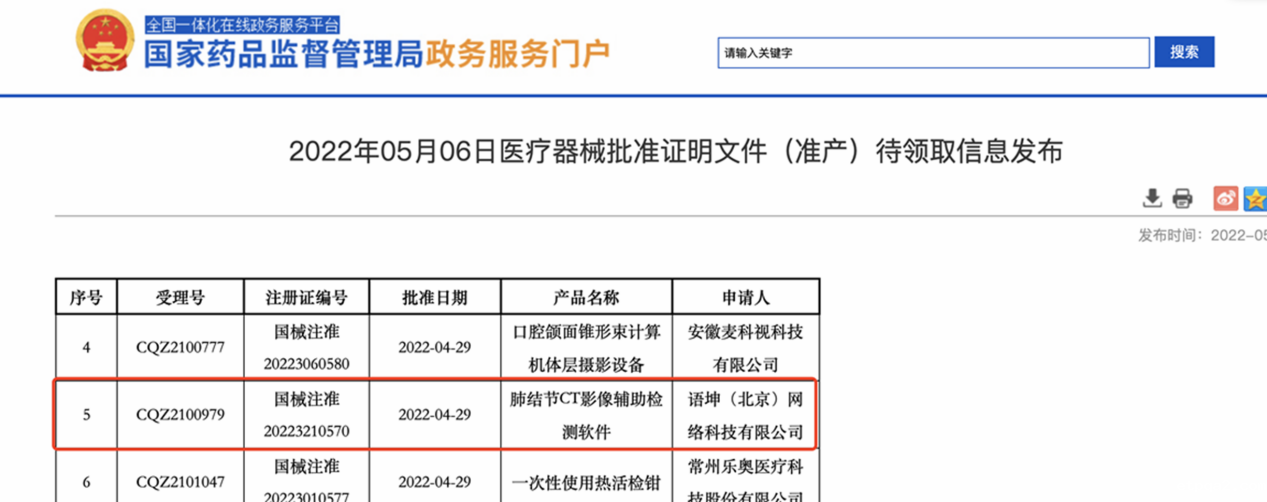Viewport: 1267px width, 502px height.
Task: Click the 序号 column header
Action: (86, 297)
